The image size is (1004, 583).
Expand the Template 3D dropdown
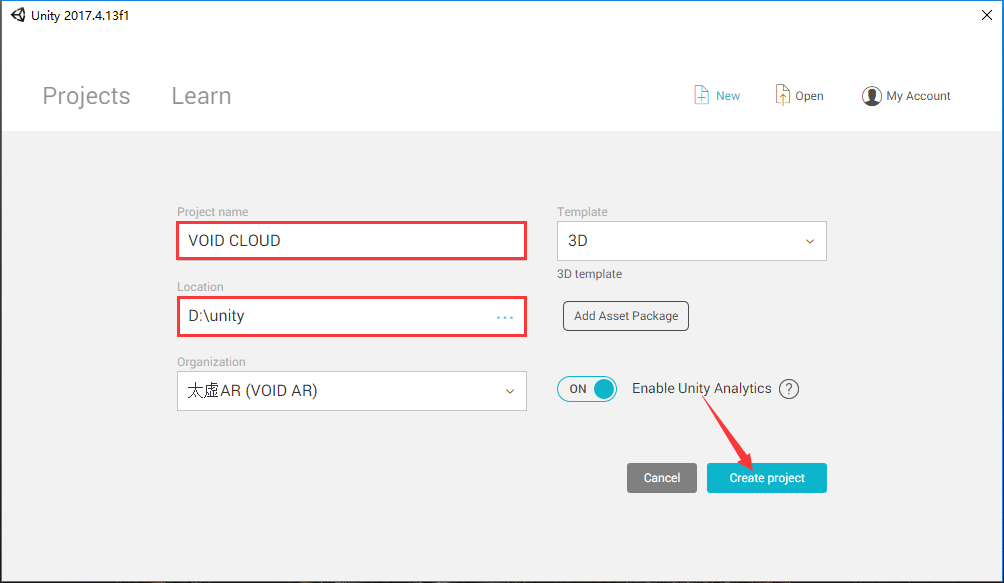pyautogui.click(x=691, y=241)
